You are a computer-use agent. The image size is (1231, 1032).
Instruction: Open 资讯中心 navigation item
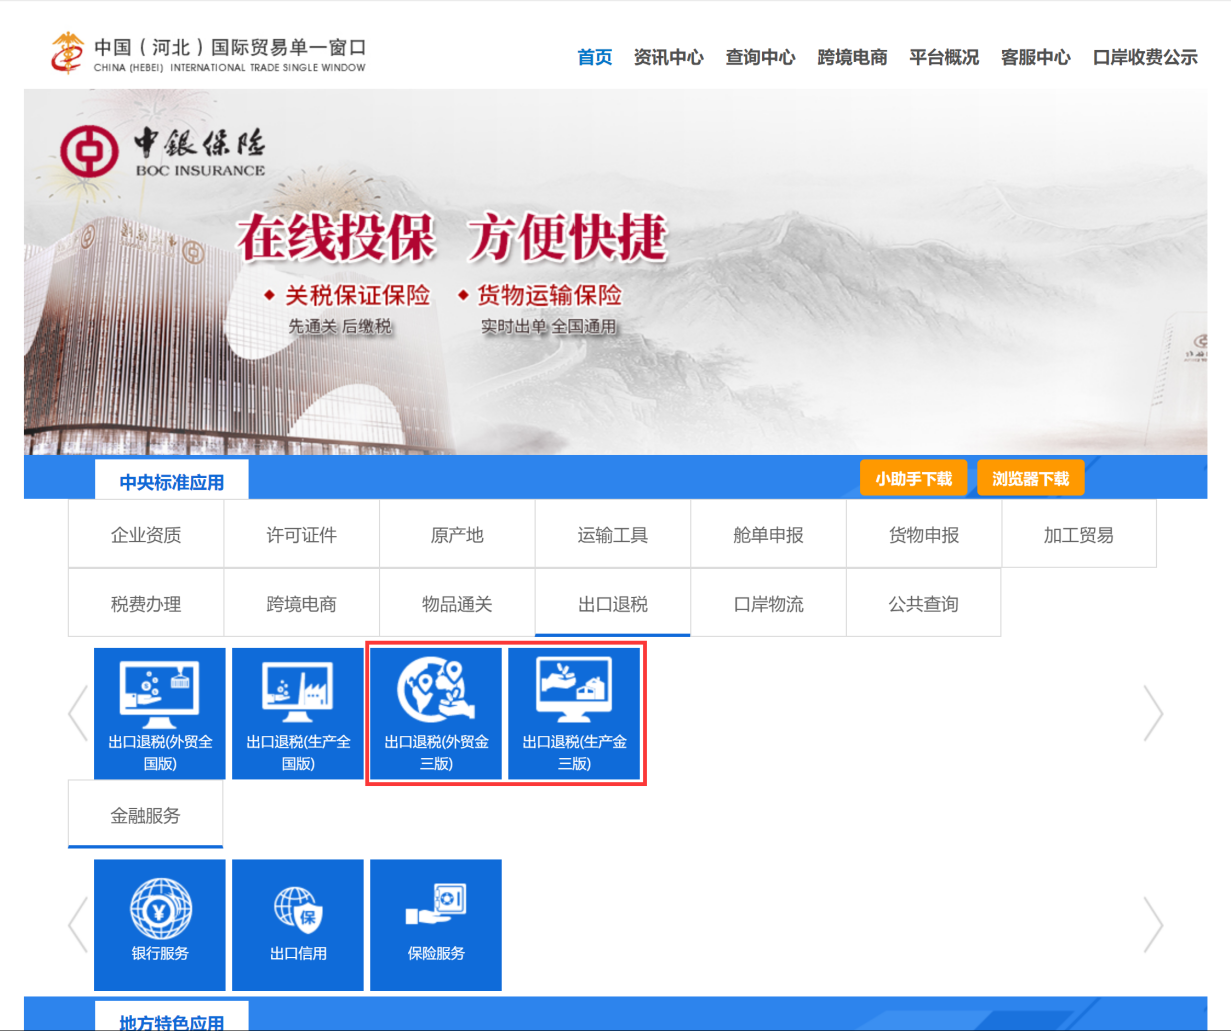coord(669,58)
